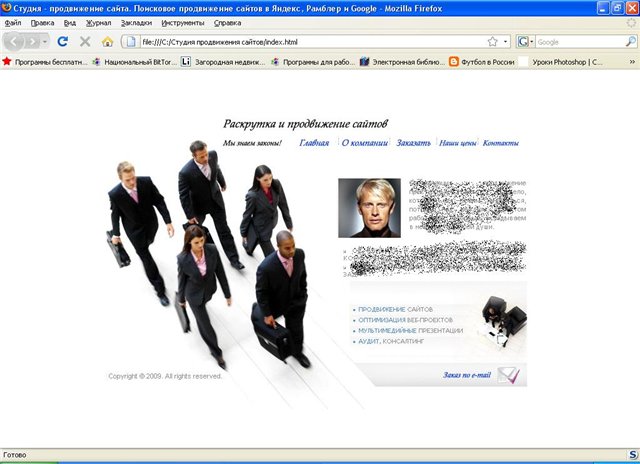Open the Вид menu
640x464 pixels.
point(70,23)
